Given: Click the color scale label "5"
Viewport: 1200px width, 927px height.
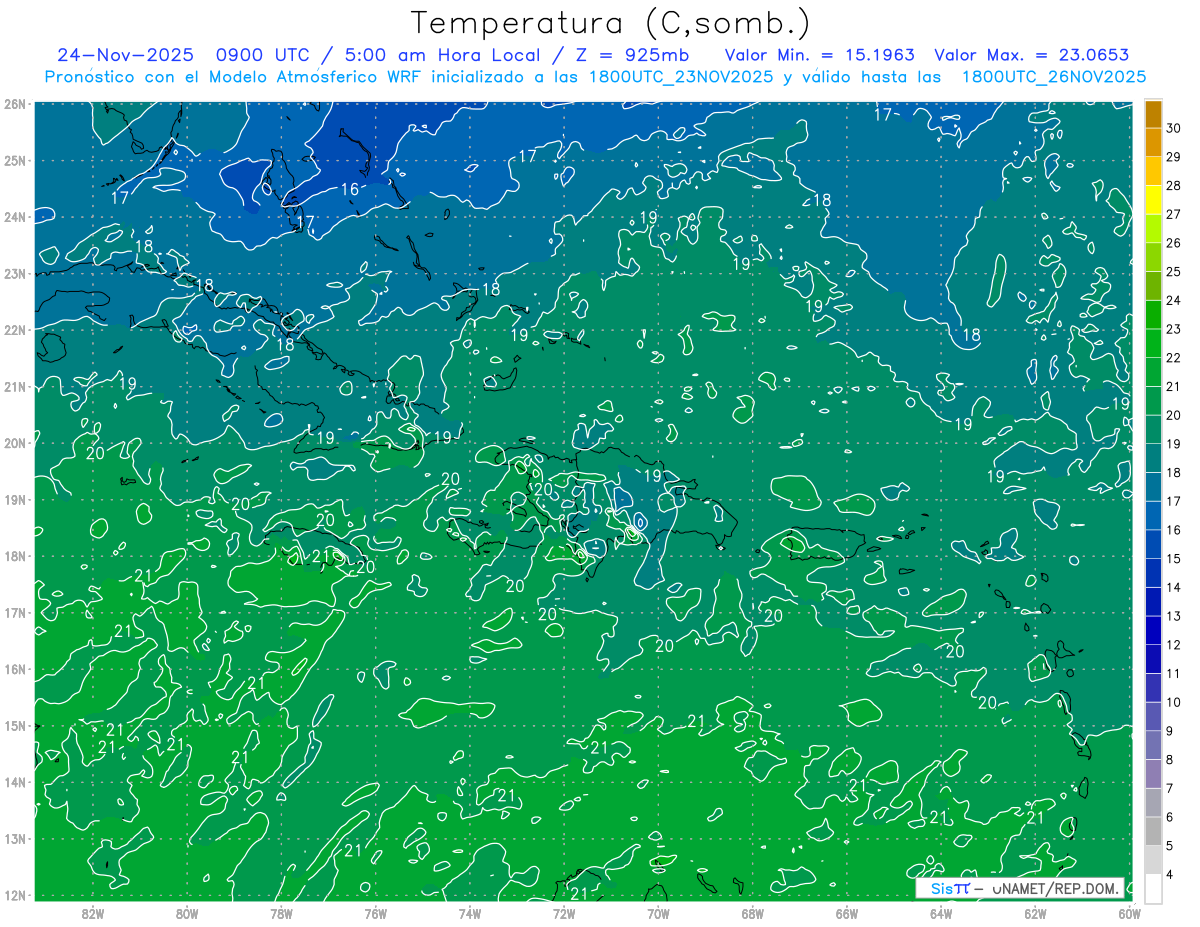Looking at the screenshot, I should (x=1170, y=846).
